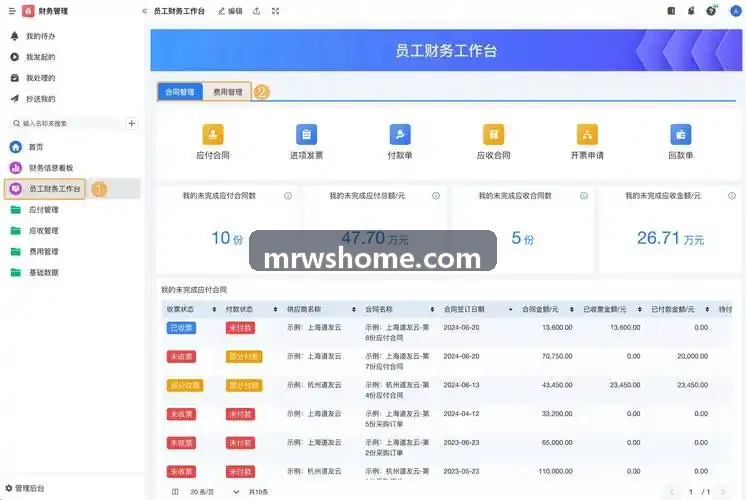Click the plus button beside the search box

tap(132, 123)
